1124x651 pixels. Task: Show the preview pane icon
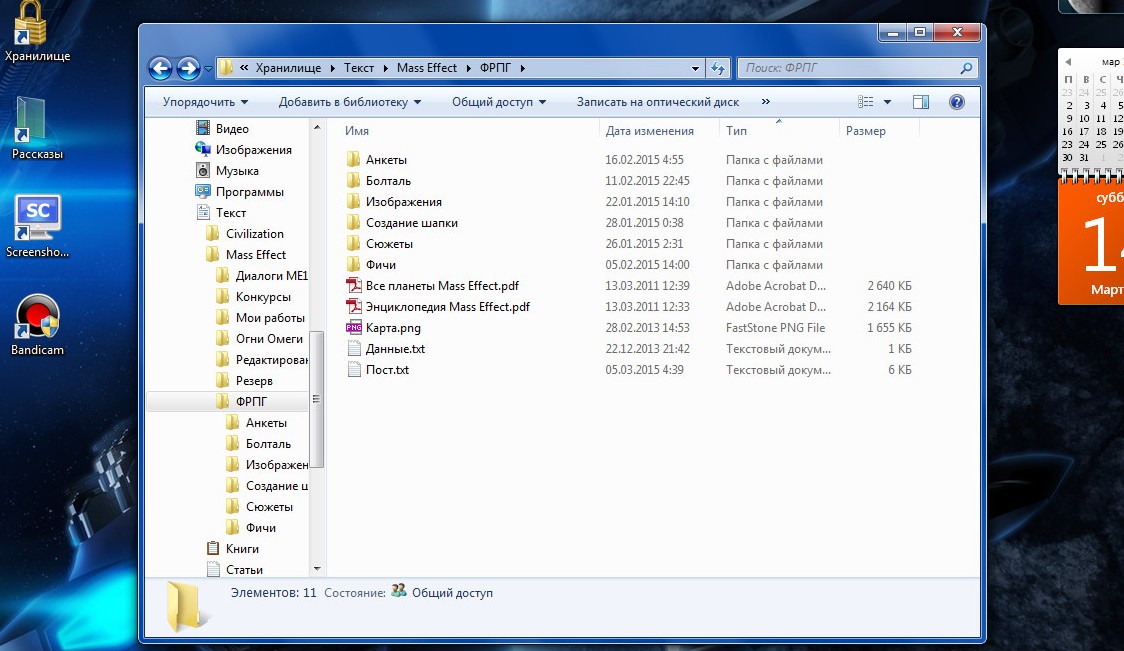[x=921, y=102]
